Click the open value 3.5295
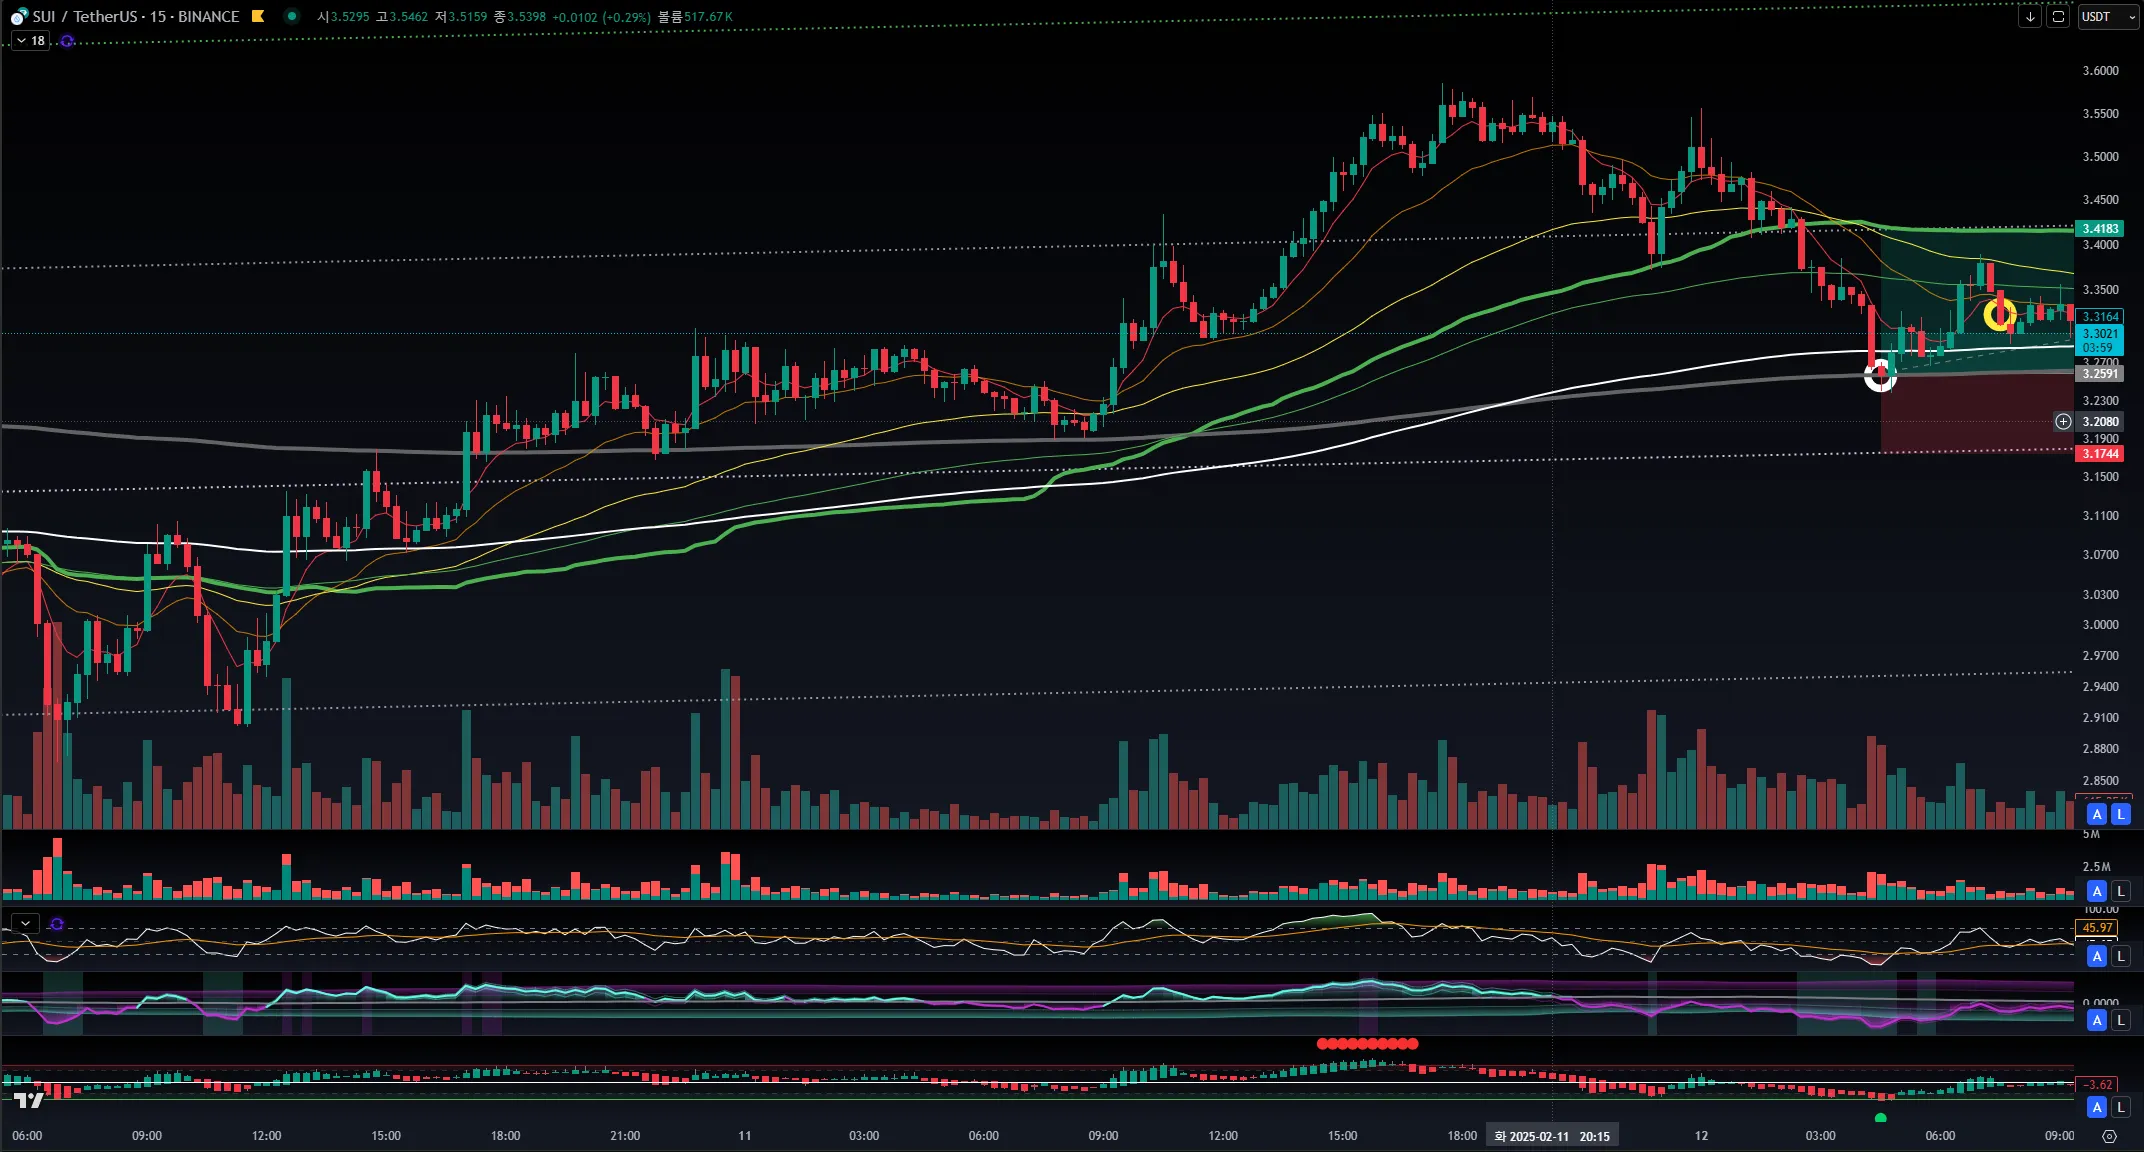Image resolution: width=2144 pixels, height=1152 pixels. [x=350, y=17]
